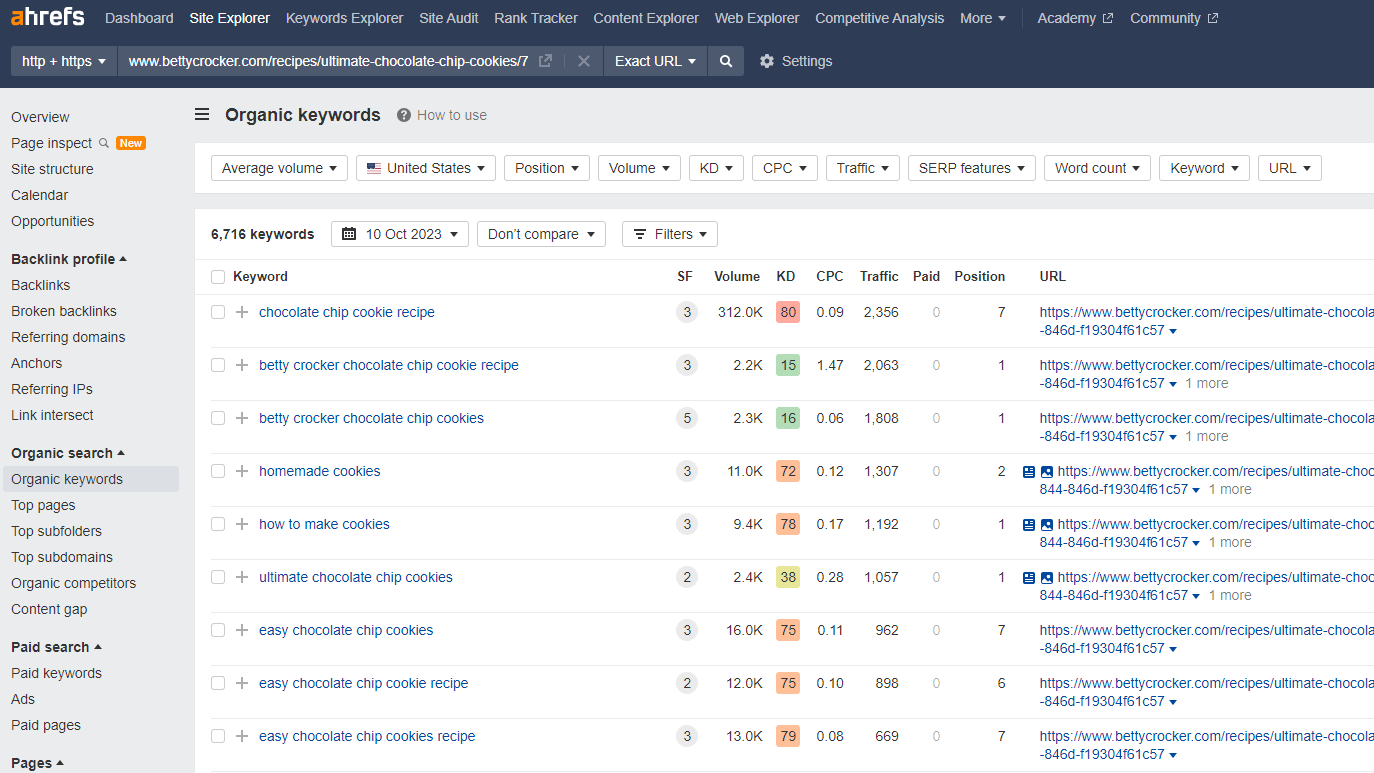Open the Academy external link
The width and height of the screenshot is (1374, 773).
coord(1075,18)
